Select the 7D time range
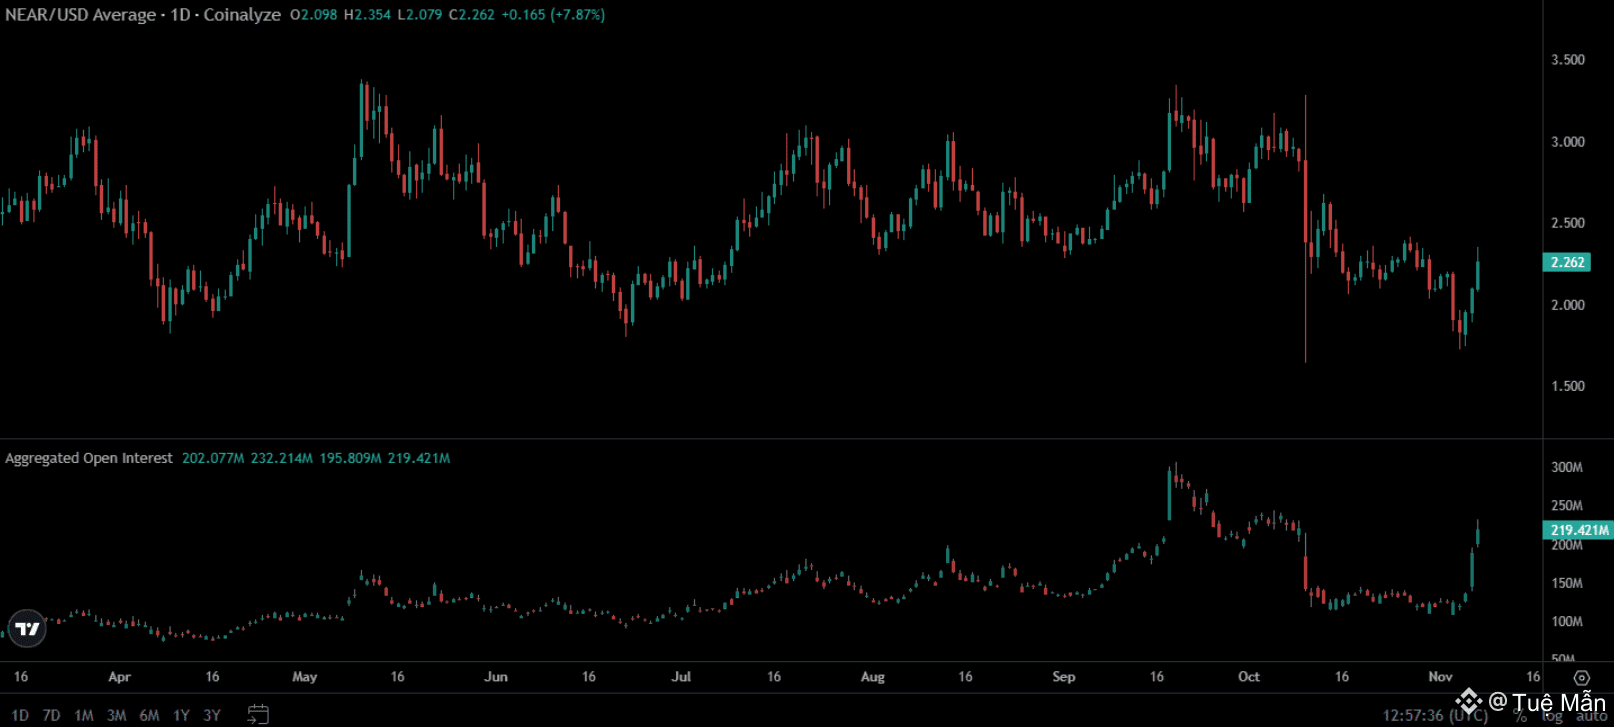This screenshot has height=727, width=1614. (52, 715)
